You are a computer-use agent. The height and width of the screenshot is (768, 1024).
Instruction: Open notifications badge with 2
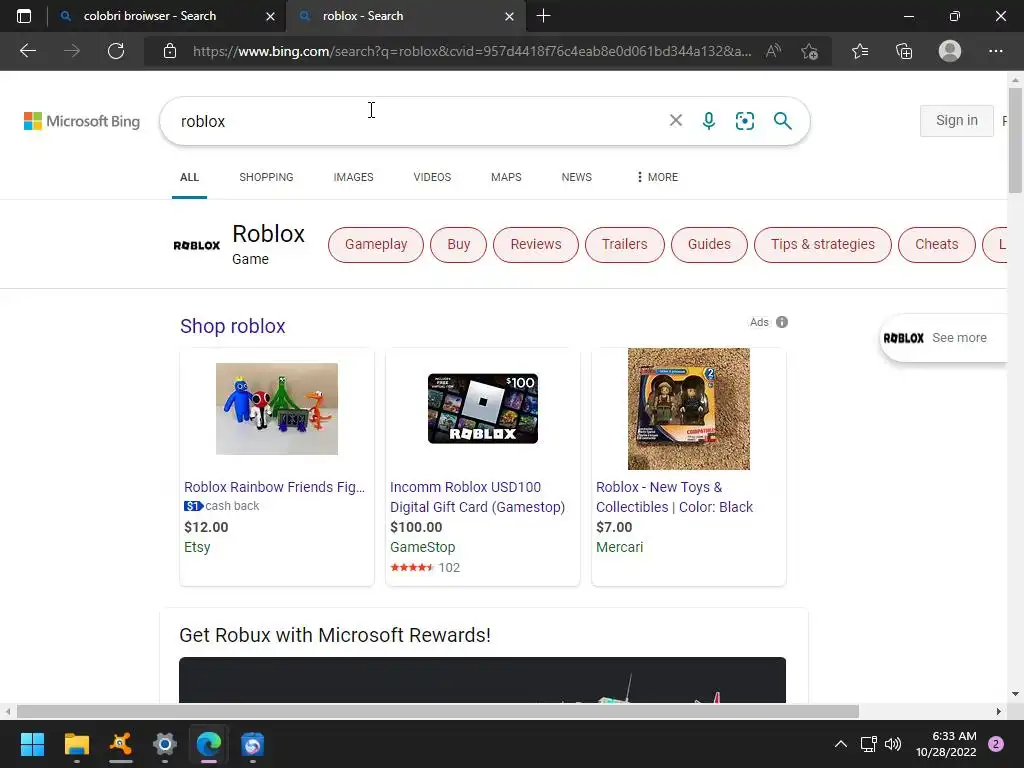click(996, 744)
